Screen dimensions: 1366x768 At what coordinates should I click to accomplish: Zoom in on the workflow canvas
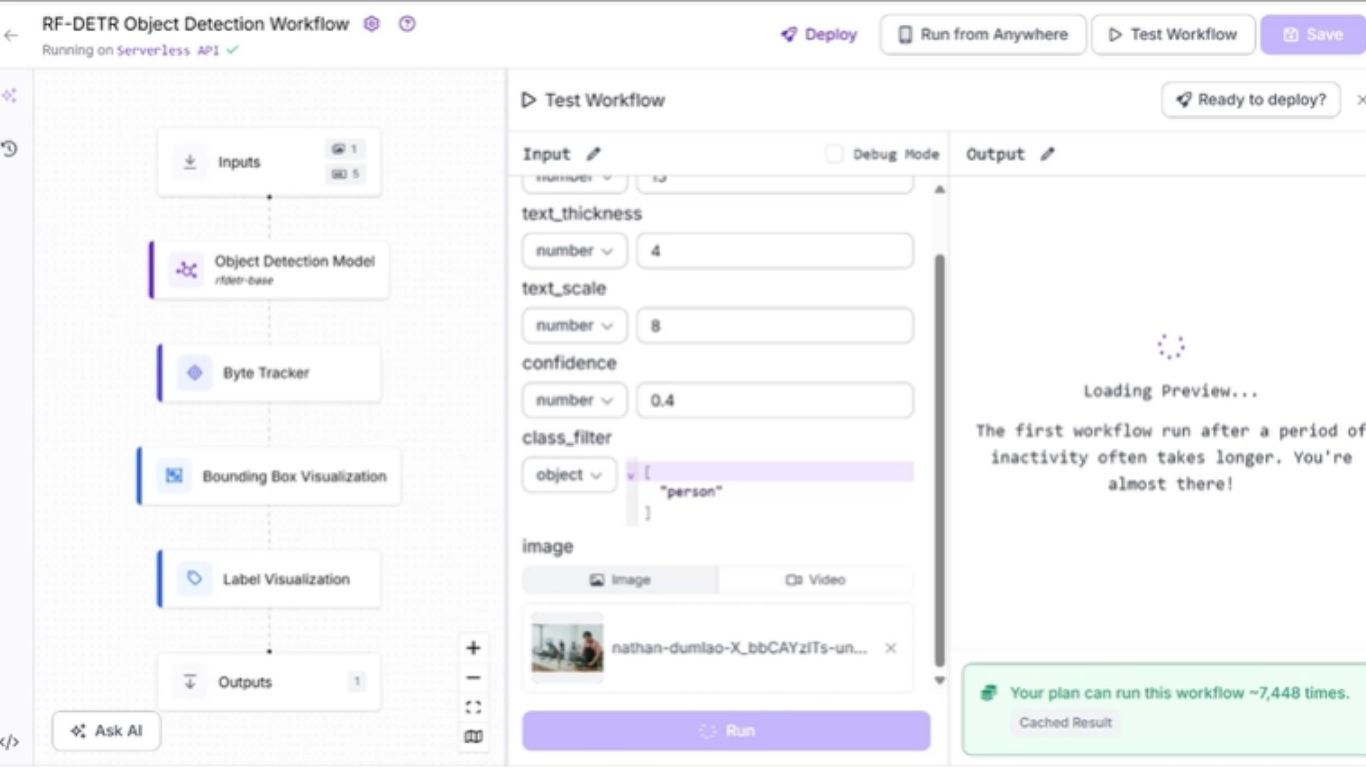[473, 647]
